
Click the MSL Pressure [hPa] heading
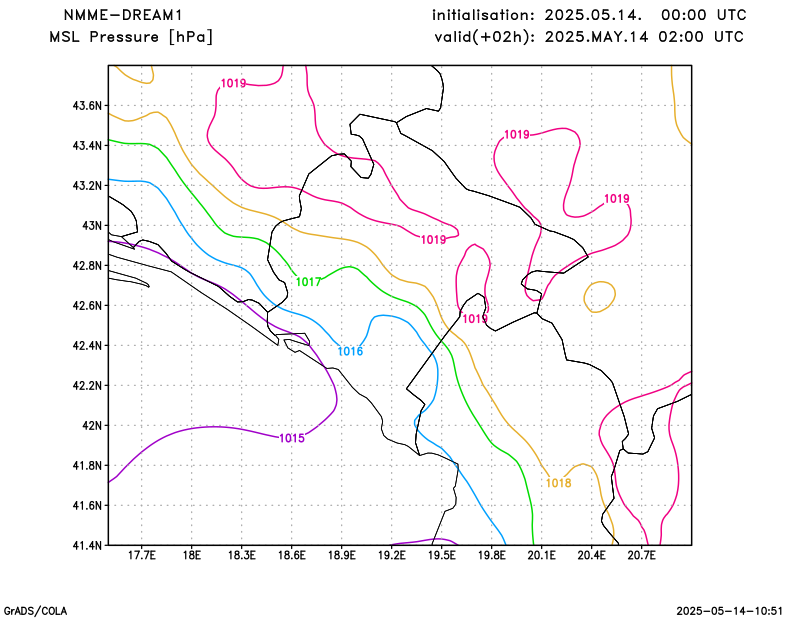pos(131,37)
